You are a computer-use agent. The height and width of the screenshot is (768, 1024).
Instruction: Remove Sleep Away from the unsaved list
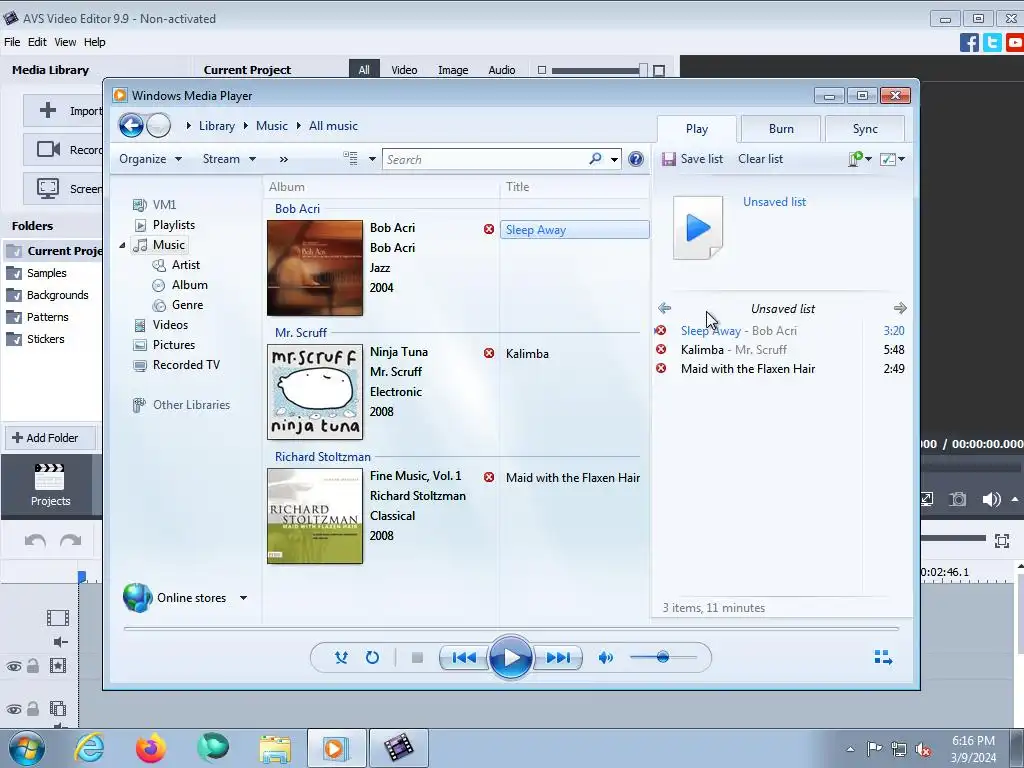pos(661,330)
